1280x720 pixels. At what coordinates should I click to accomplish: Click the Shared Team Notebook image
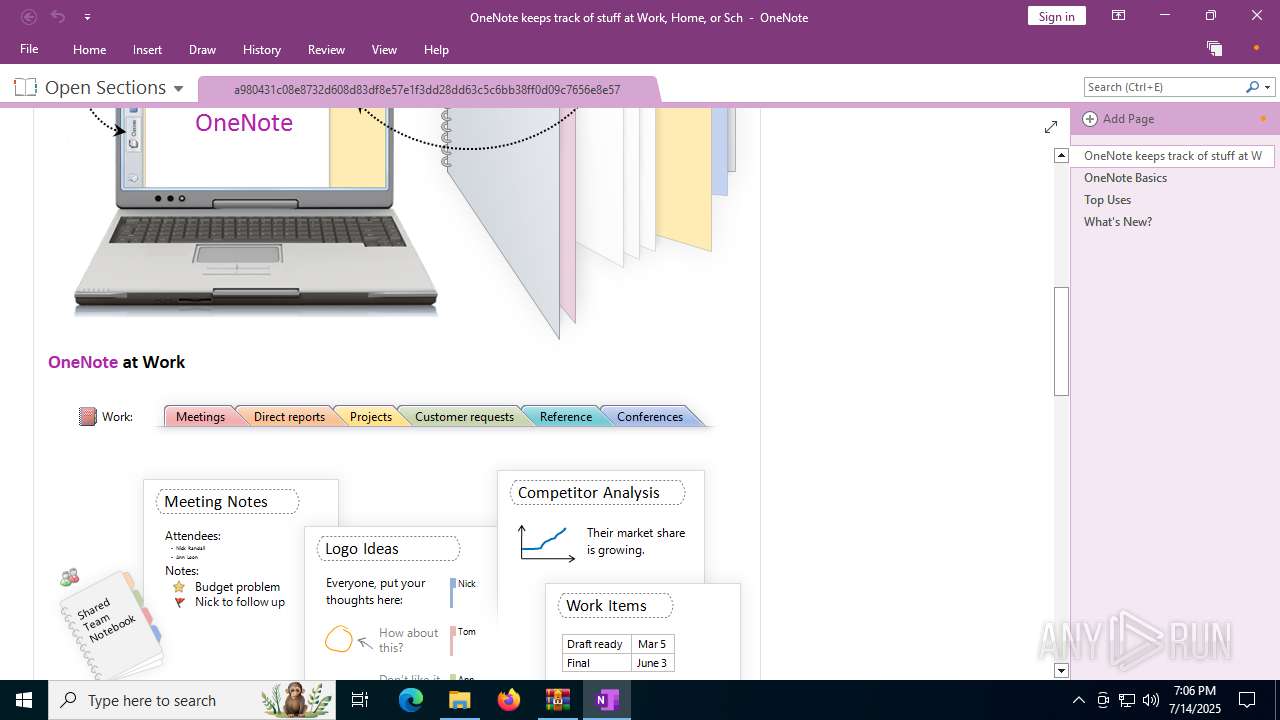[112, 625]
